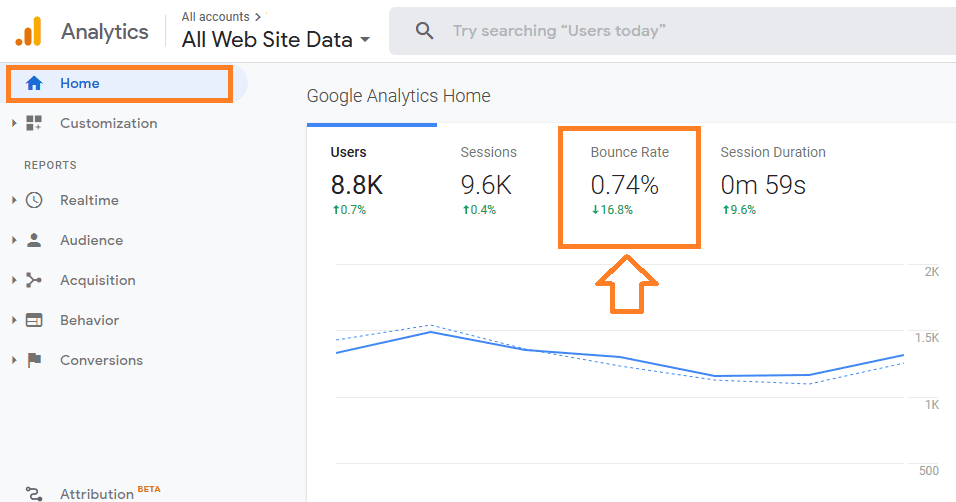Viewport: 956px width, 502px height.
Task: Click the Audience person icon
Action: pos(34,240)
